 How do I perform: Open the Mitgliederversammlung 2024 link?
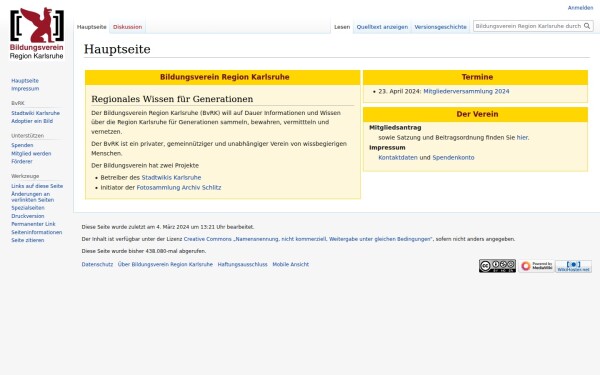point(466,91)
